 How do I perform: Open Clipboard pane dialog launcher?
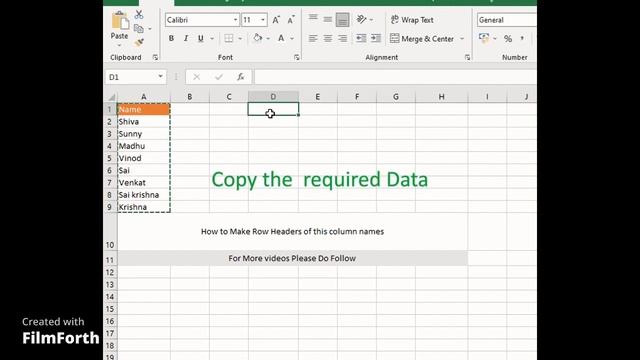click(x=155, y=58)
